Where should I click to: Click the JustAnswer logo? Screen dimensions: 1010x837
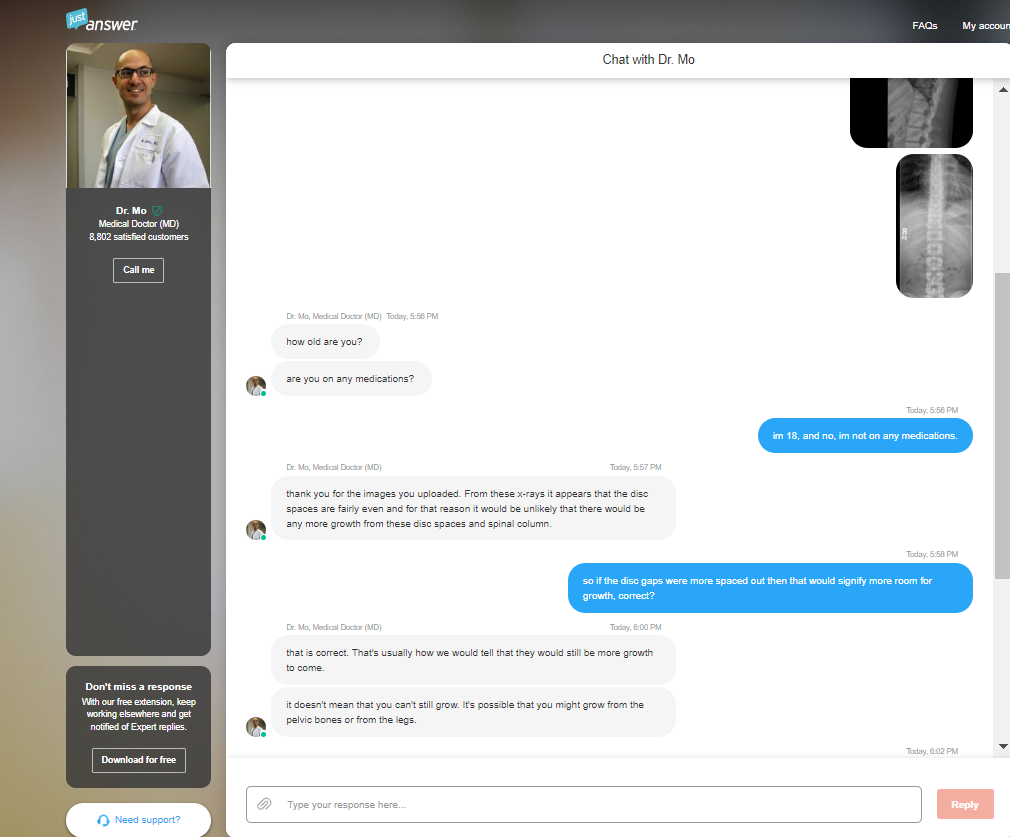[x=102, y=21]
